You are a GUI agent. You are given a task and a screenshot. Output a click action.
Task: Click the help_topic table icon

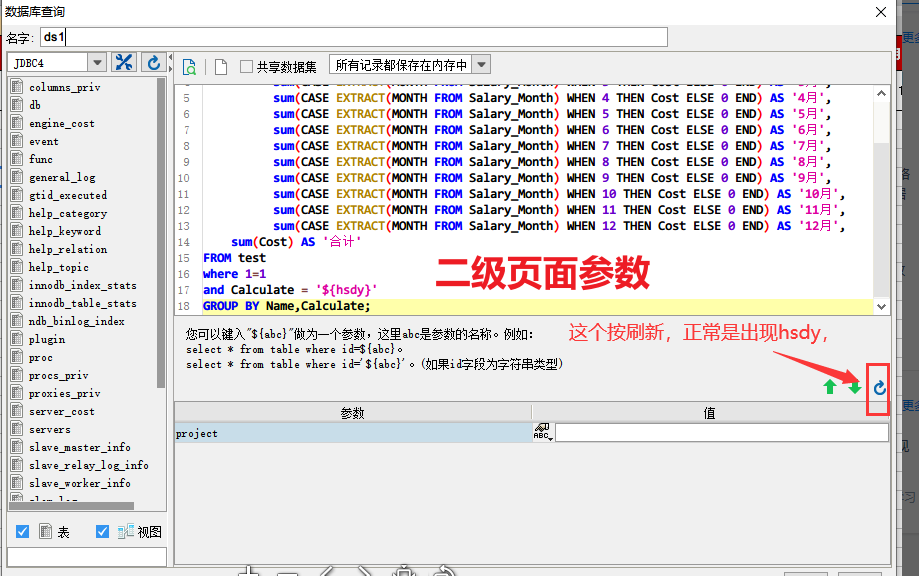18,267
